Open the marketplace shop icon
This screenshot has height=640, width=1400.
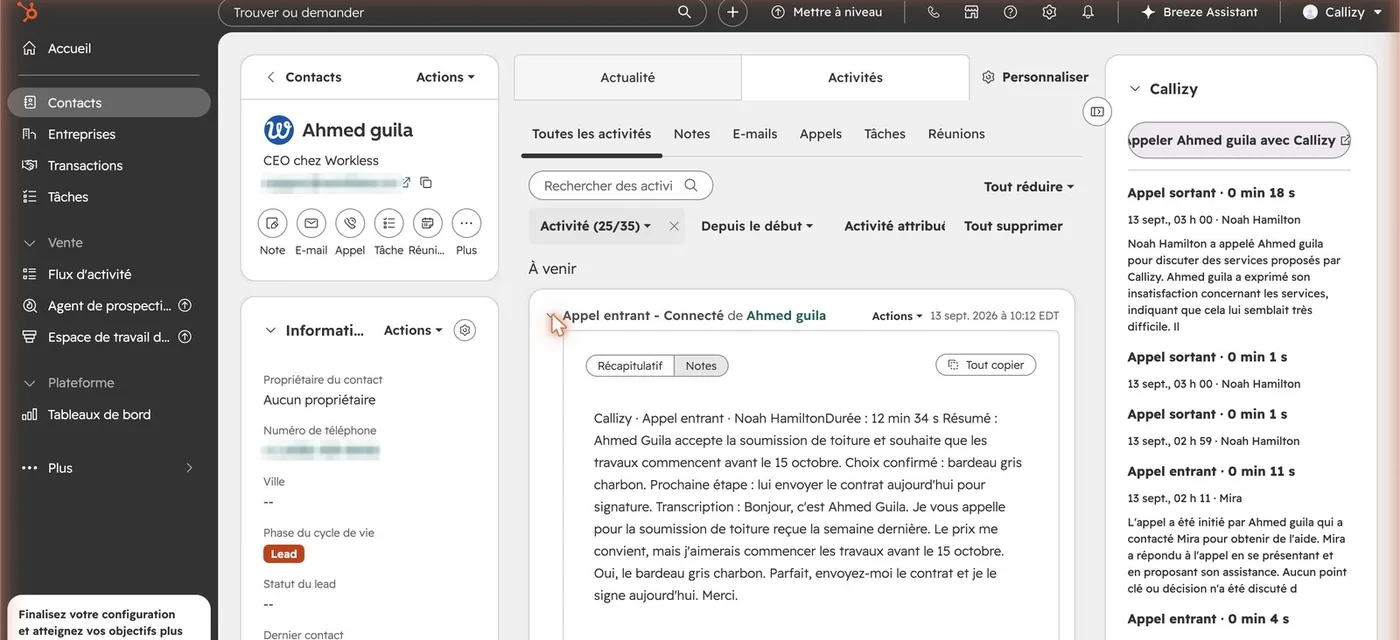click(971, 12)
